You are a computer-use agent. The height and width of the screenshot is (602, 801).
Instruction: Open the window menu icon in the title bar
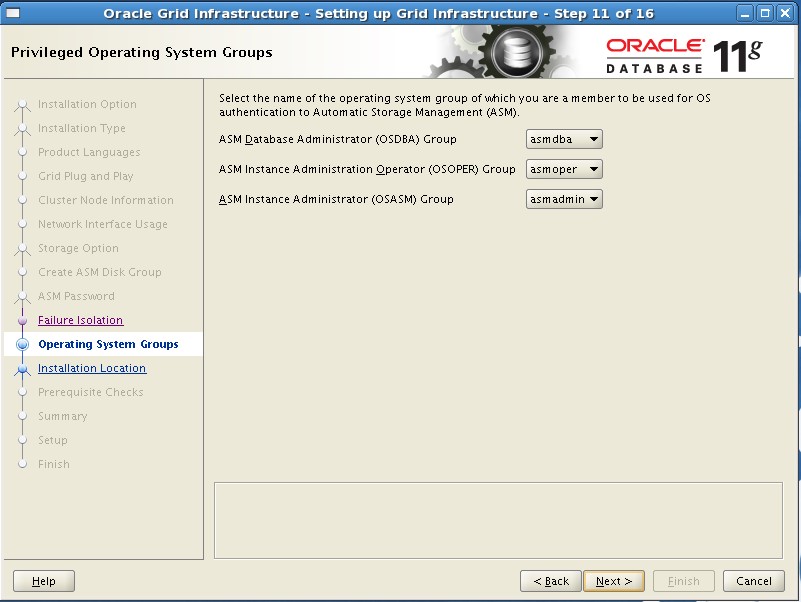13,13
